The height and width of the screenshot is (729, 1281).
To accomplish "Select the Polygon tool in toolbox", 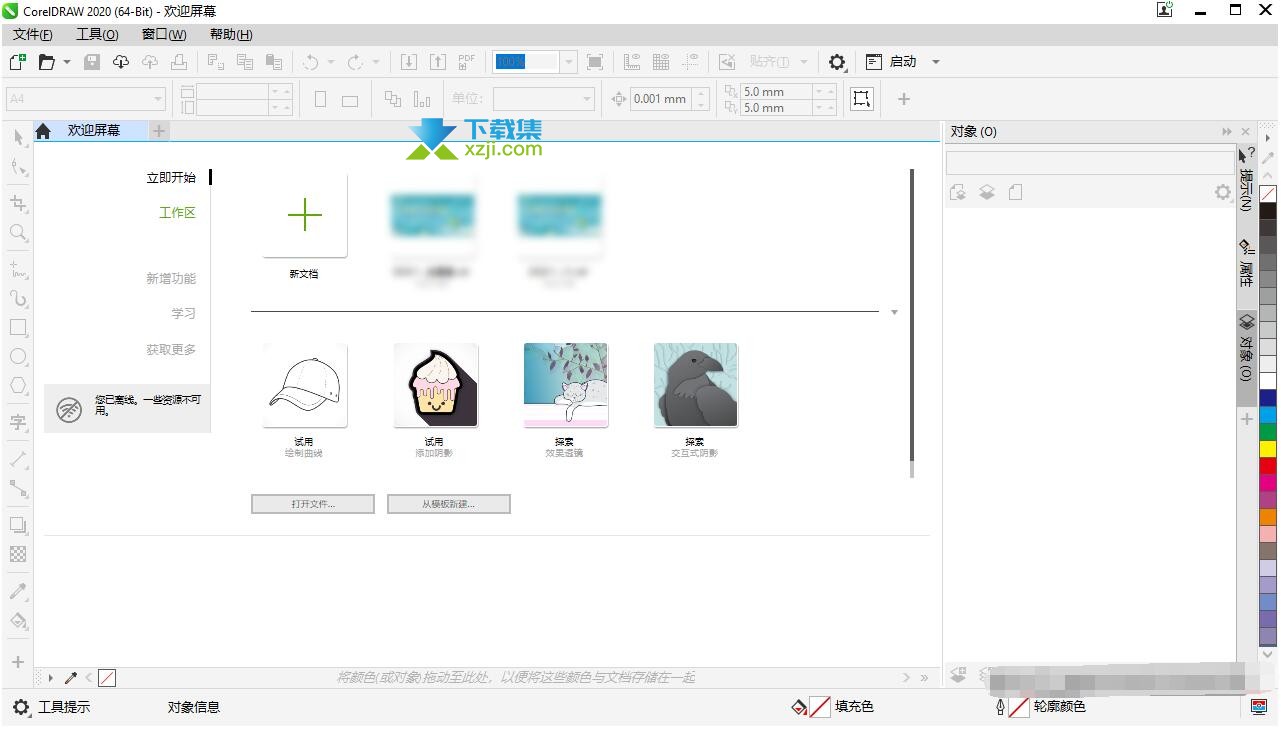I will pyautogui.click(x=18, y=385).
